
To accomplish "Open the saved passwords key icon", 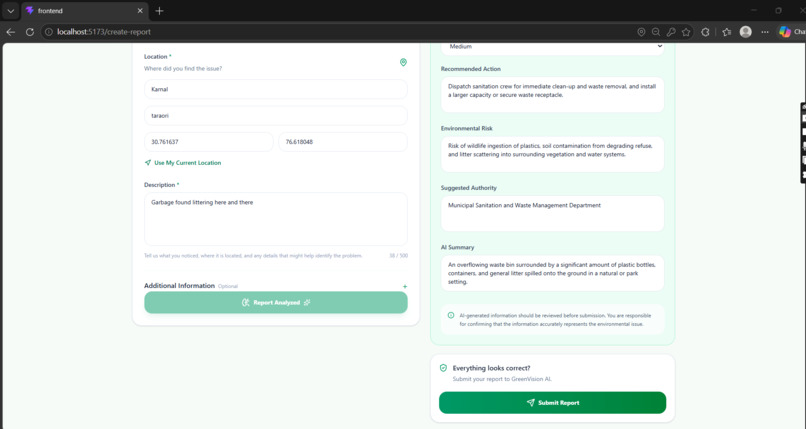I will point(671,32).
